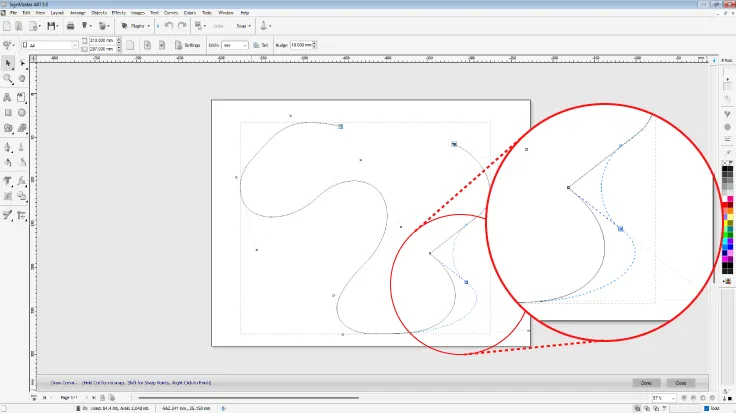Select the Text 'A' tool
Viewport: 736px width, 413px height.
(x=7, y=97)
